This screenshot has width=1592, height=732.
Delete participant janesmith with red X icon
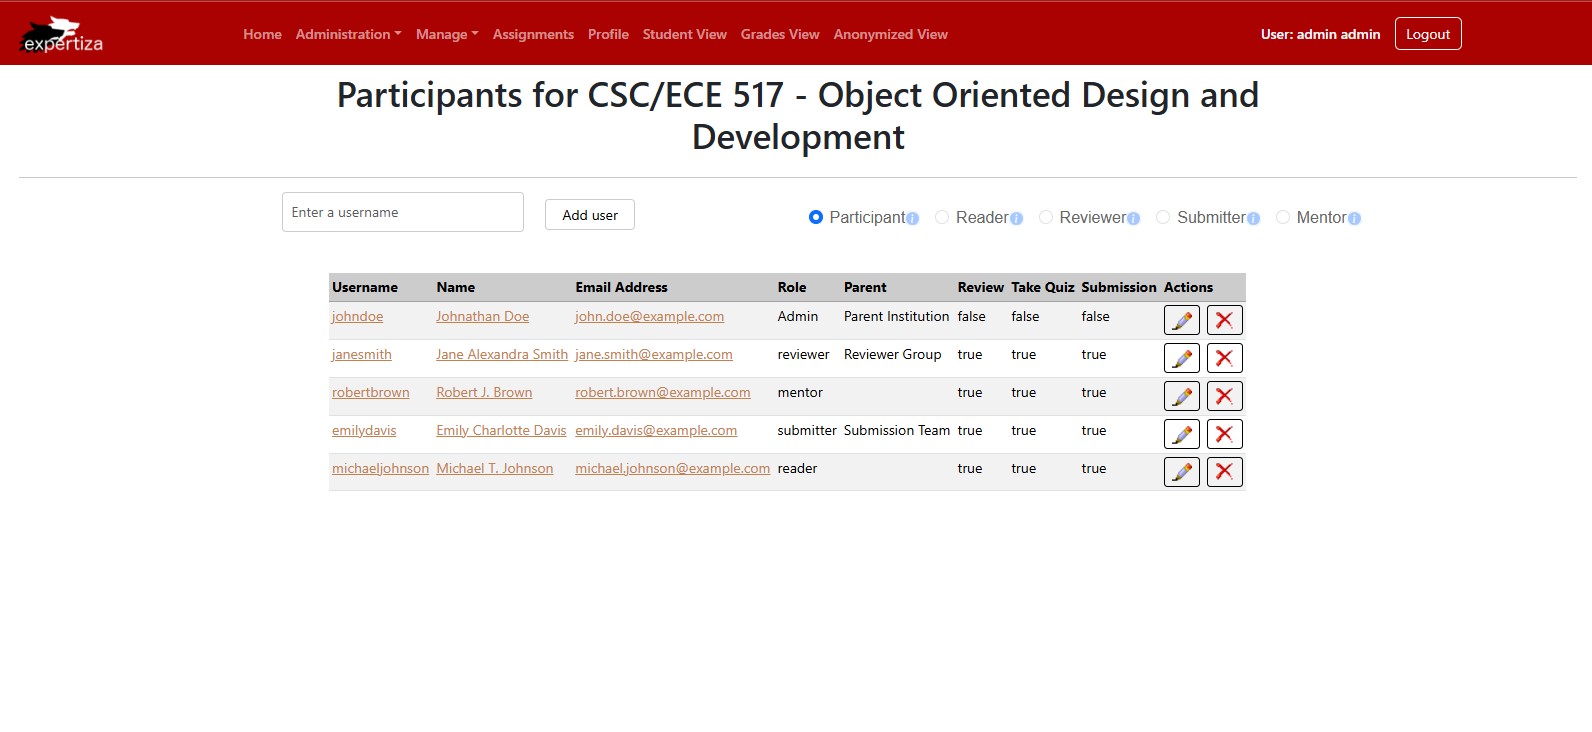pyautogui.click(x=1224, y=358)
